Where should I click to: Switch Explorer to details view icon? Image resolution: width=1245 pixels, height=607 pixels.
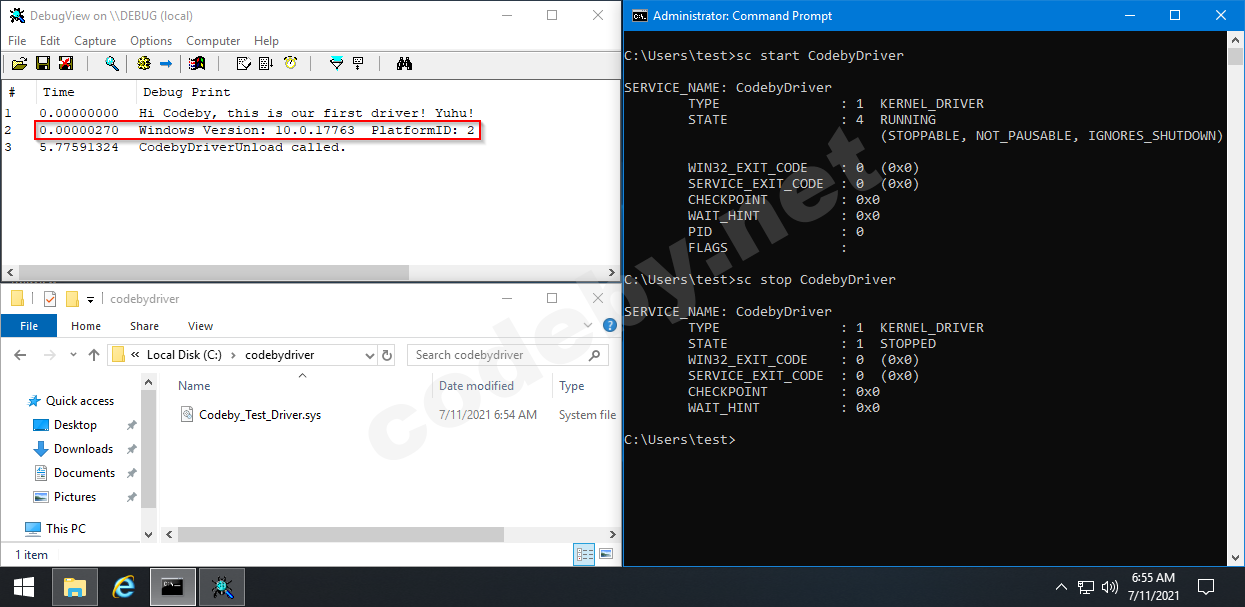(x=585, y=554)
